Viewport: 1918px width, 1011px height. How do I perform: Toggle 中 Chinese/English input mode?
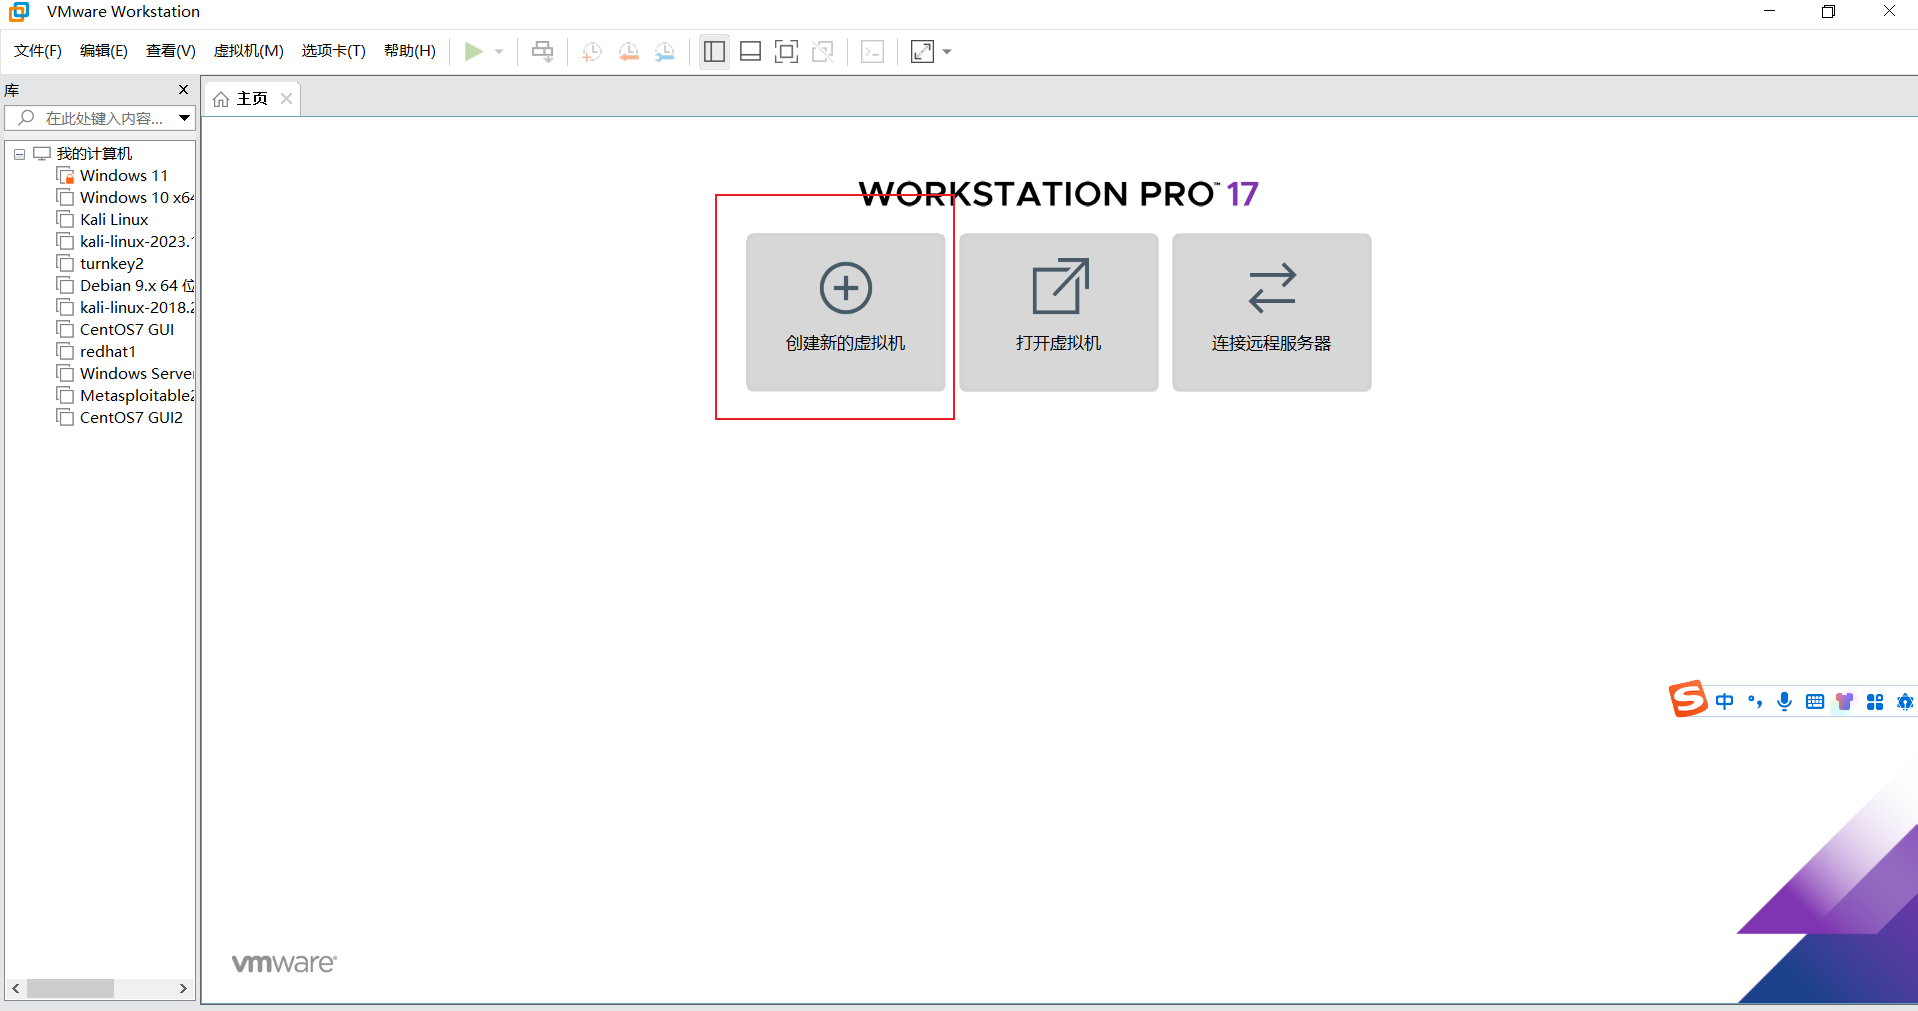tap(1725, 701)
